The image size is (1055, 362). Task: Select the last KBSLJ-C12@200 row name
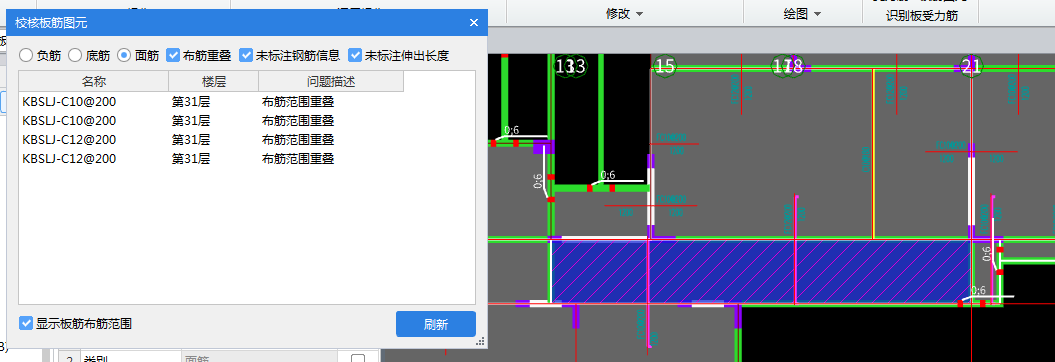coord(69,159)
